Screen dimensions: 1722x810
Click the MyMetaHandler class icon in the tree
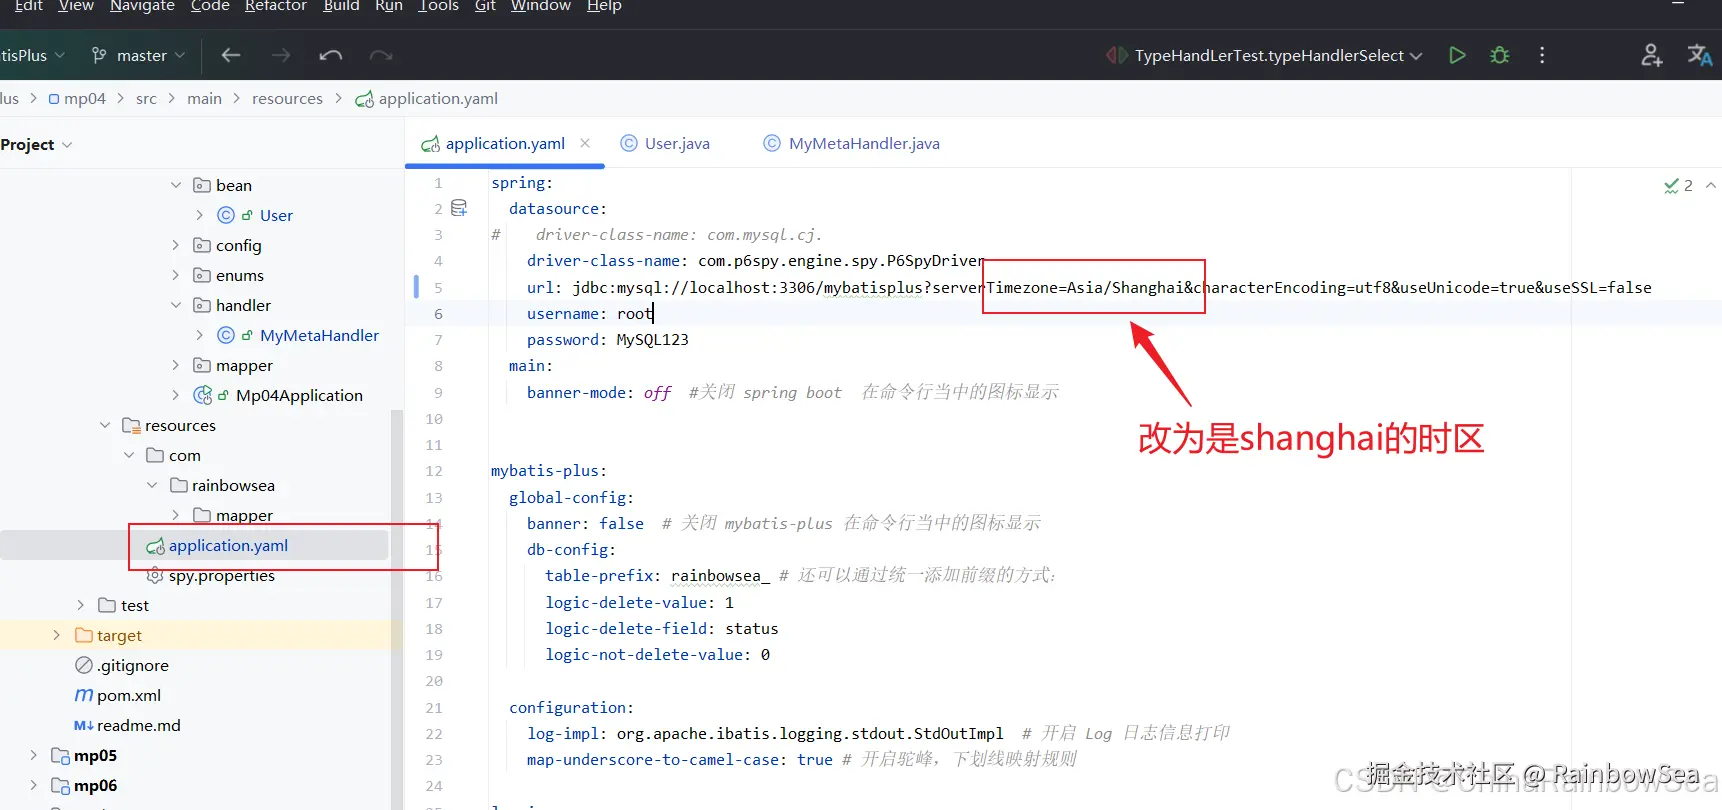[x=226, y=335]
